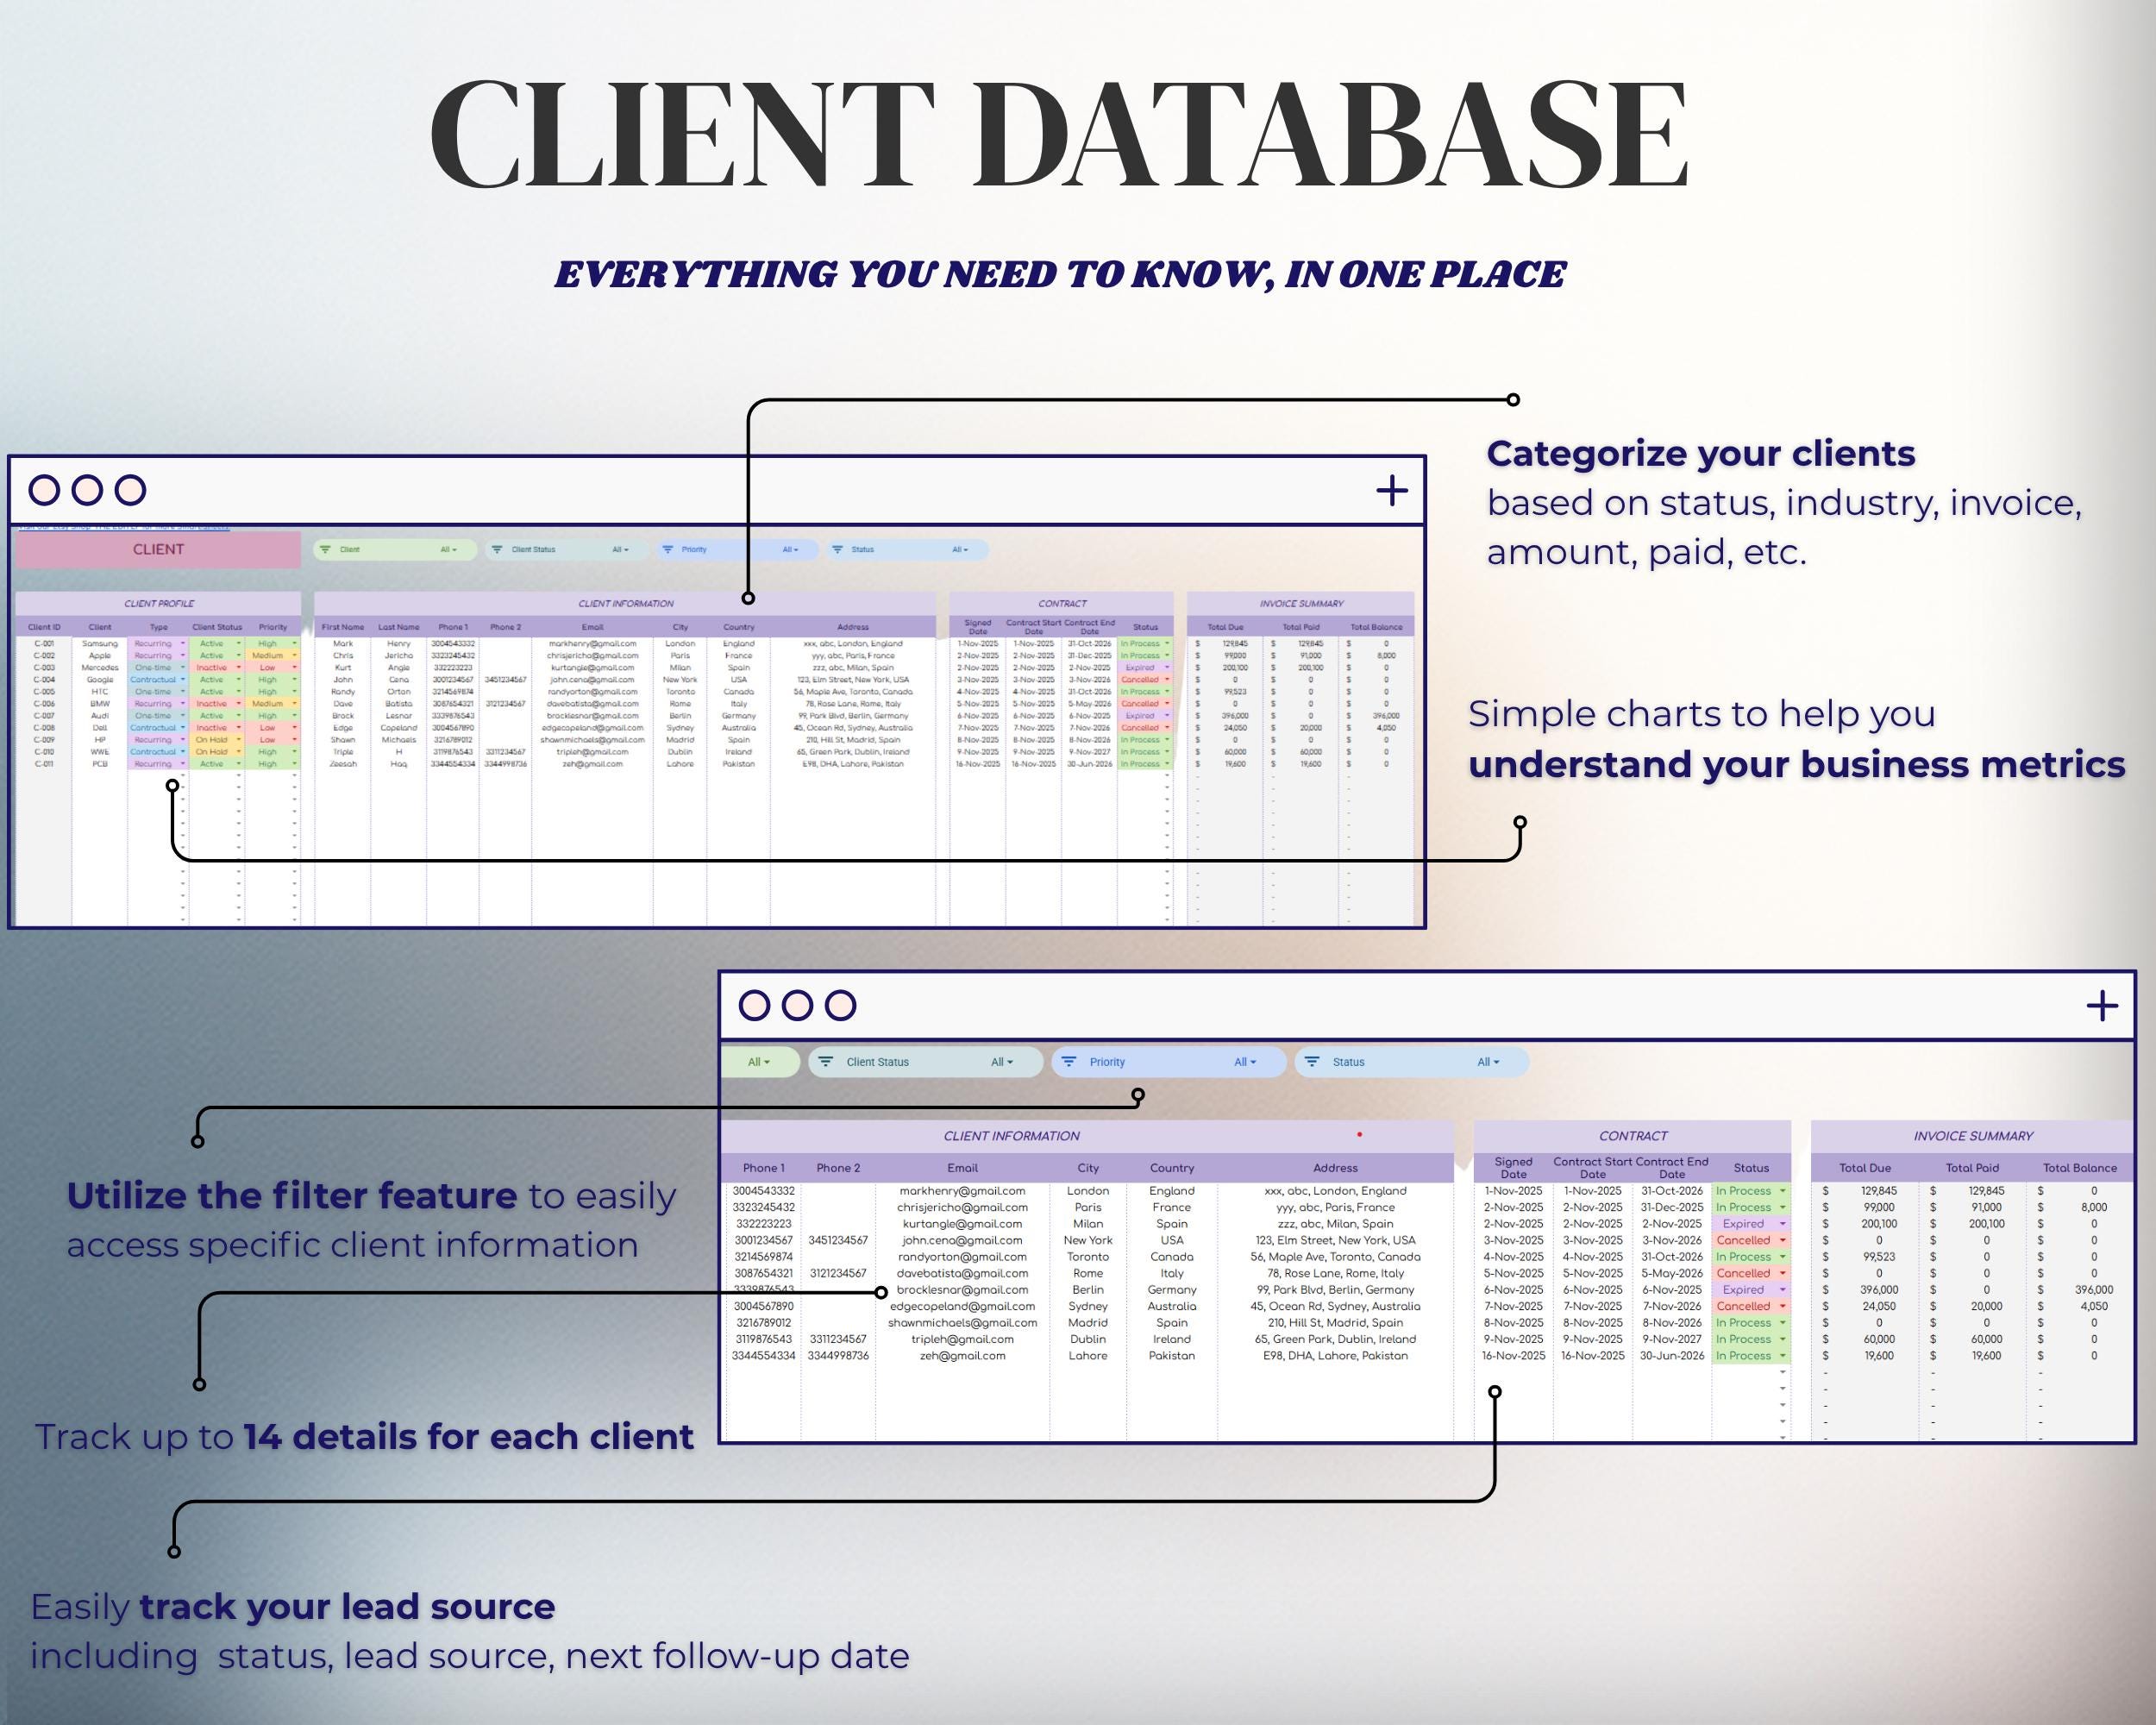Open the Expired status dropdown for Milan row in lower window
This screenshot has width=2156, height=1725.
pyautogui.click(x=1782, y=1224)
